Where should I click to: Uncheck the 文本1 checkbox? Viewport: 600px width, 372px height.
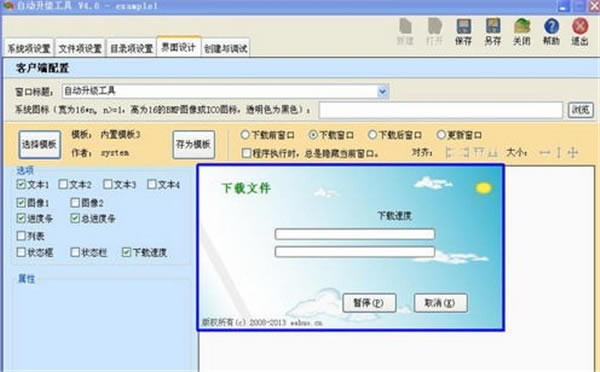[x=21, y=184]
